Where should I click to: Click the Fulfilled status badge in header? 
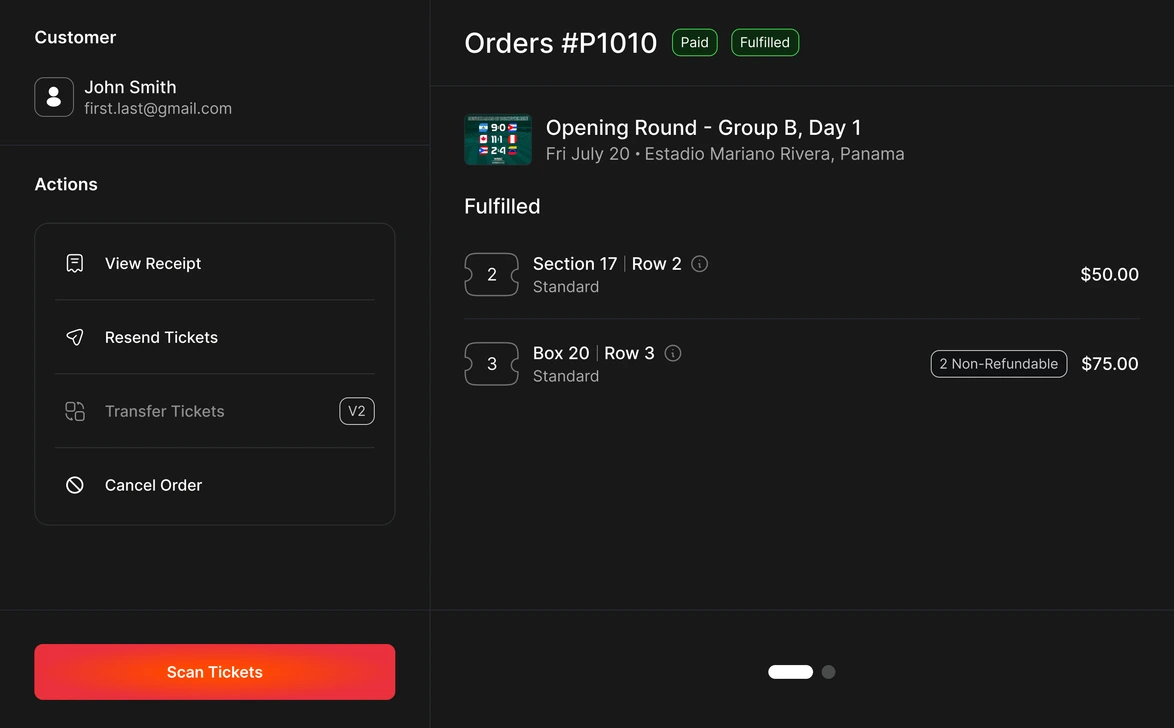(x=764, y=43)
